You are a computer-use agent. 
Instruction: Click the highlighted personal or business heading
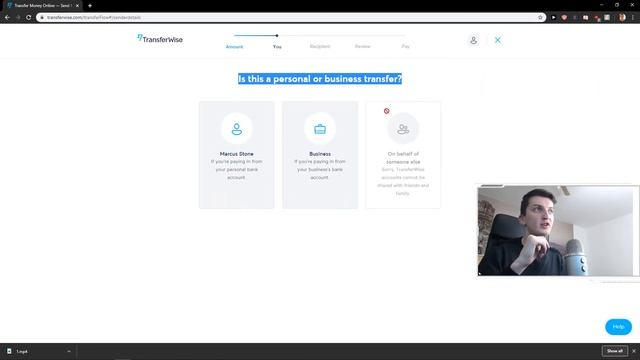pyautogui.click(x=320, y=79)
